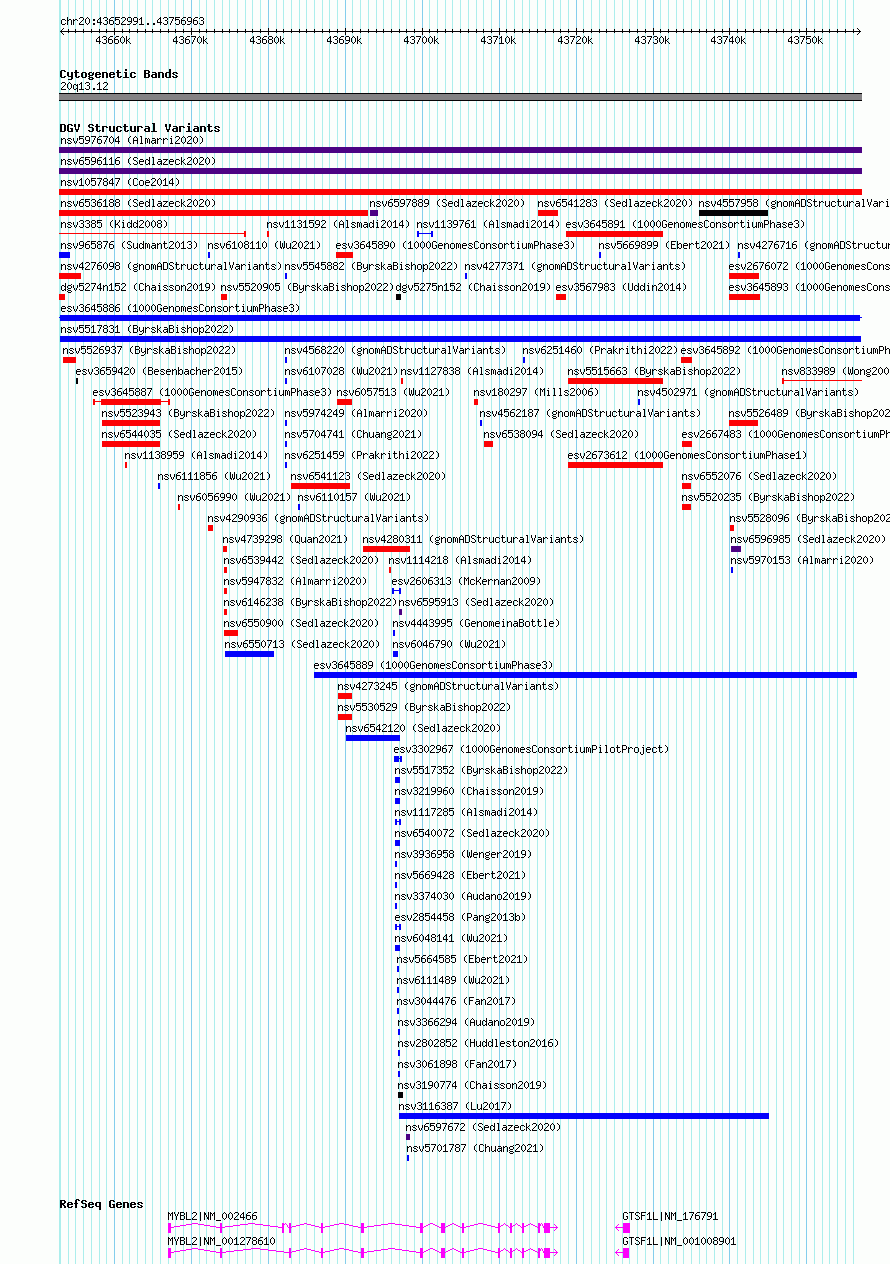Click the esv2606313 (McKernan2009) label
Viewport: 890px width, 1264px height.
(466, 581)
